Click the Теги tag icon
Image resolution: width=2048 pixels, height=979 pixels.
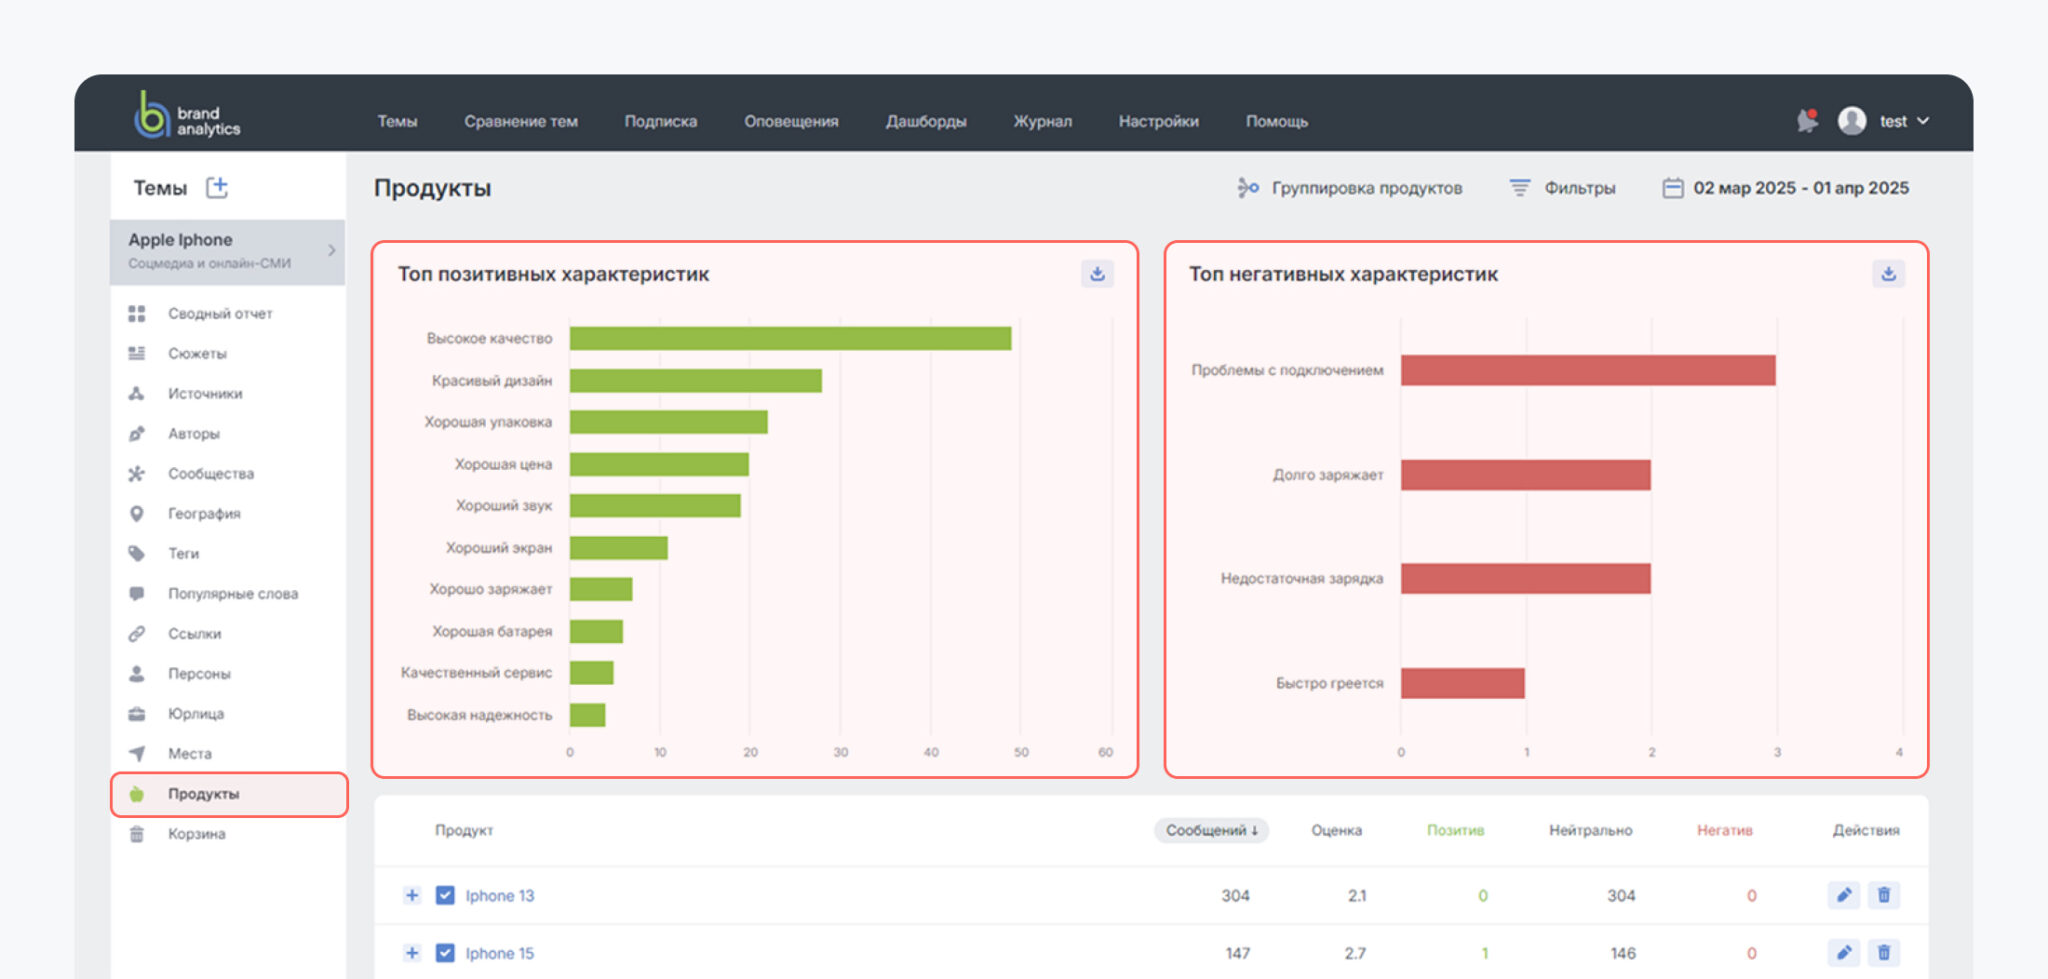[x=137, y=554]
